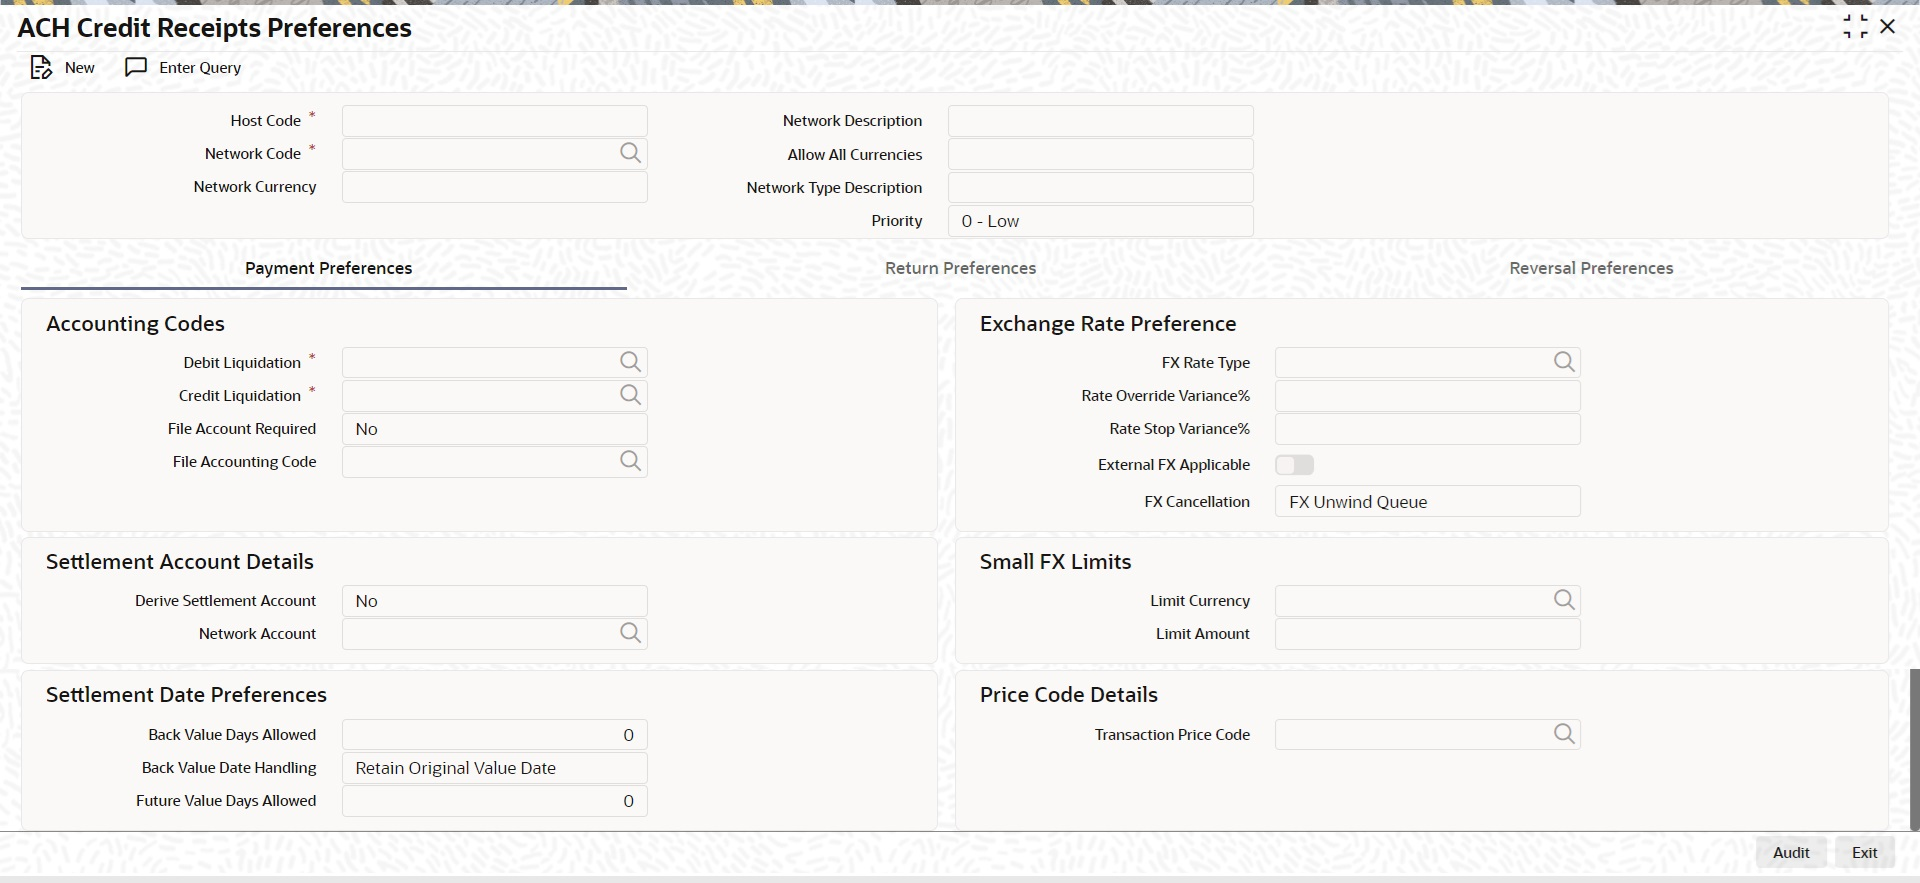This screenshot has height=883, width=1920.
Task: Switch to the Reversal Preferences tab
Action: point(1590,268)
